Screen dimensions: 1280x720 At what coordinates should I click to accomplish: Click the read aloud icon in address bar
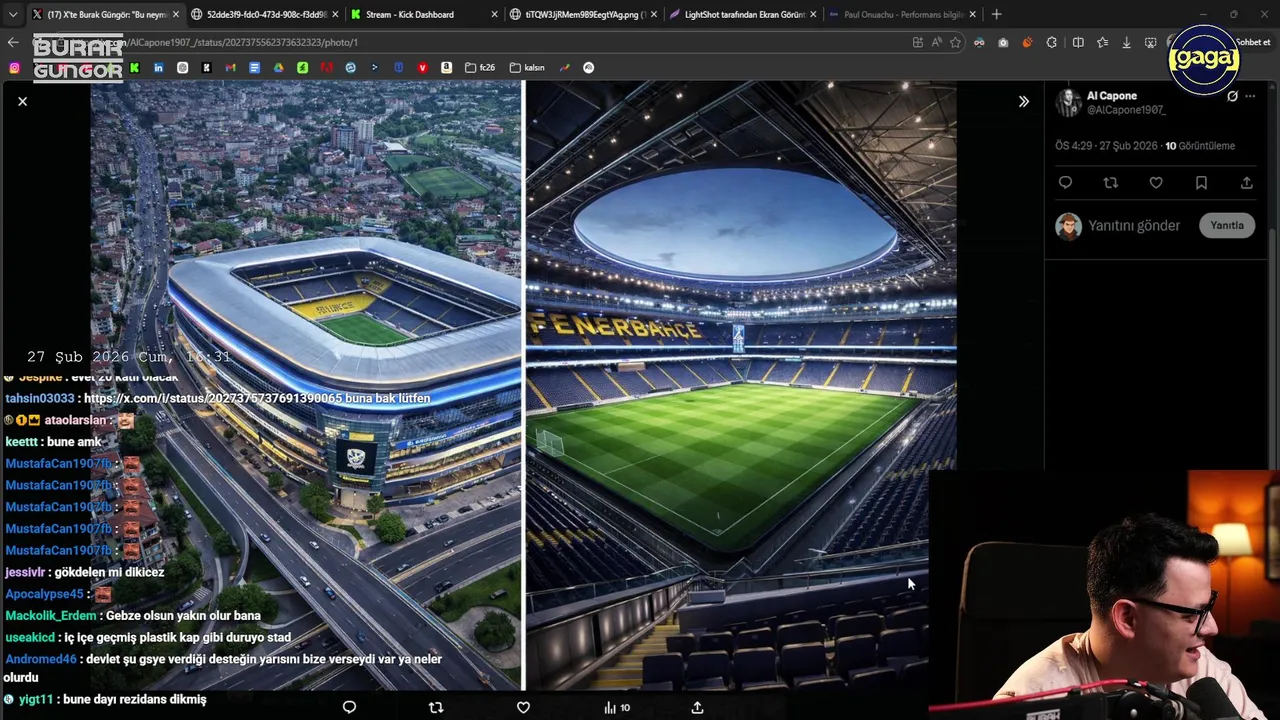click(x=936, y=42)
